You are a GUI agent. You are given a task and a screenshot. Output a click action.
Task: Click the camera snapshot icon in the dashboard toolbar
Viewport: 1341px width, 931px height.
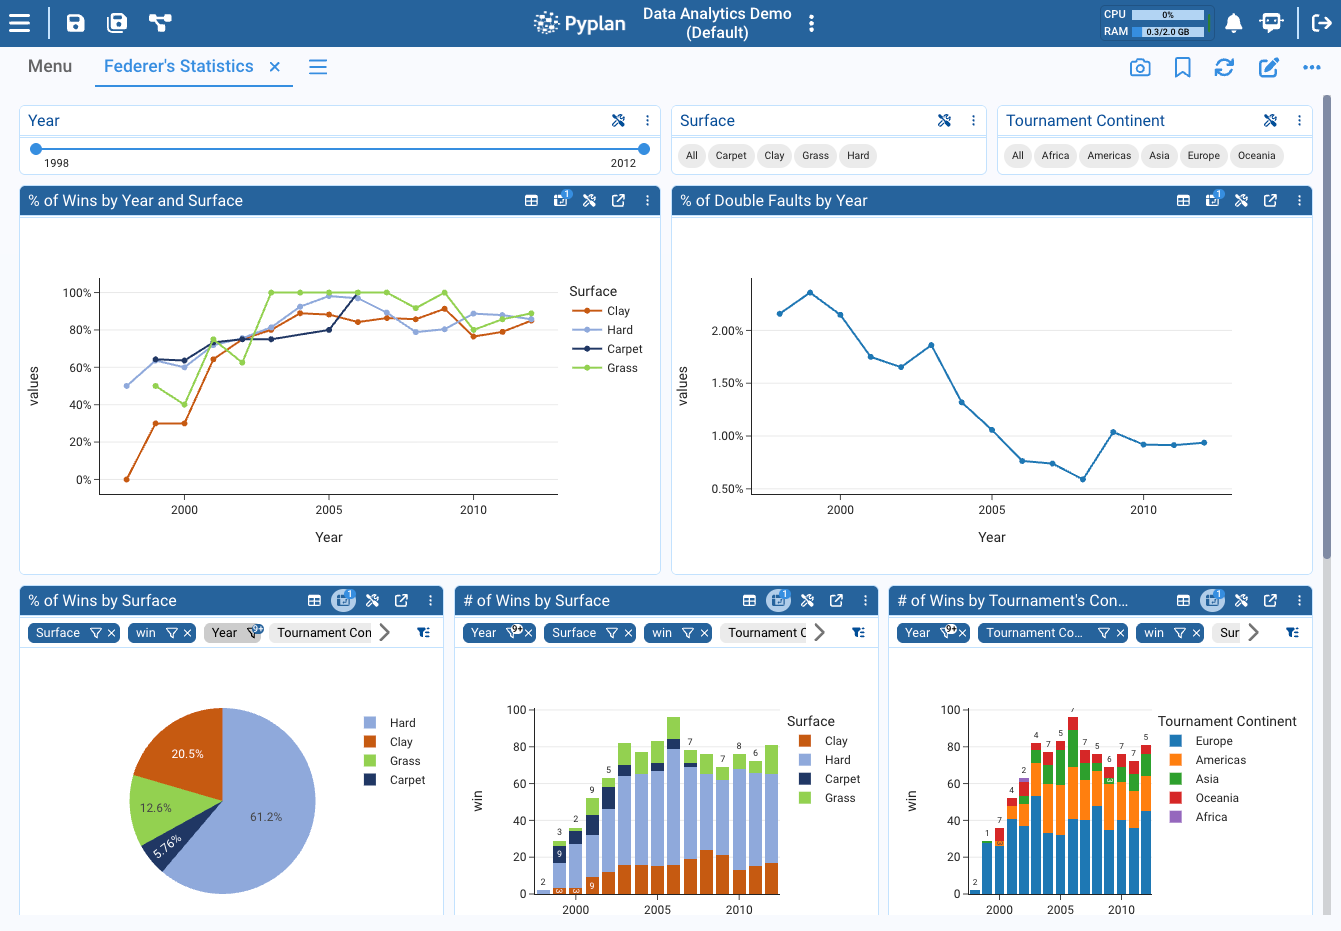1140,67
